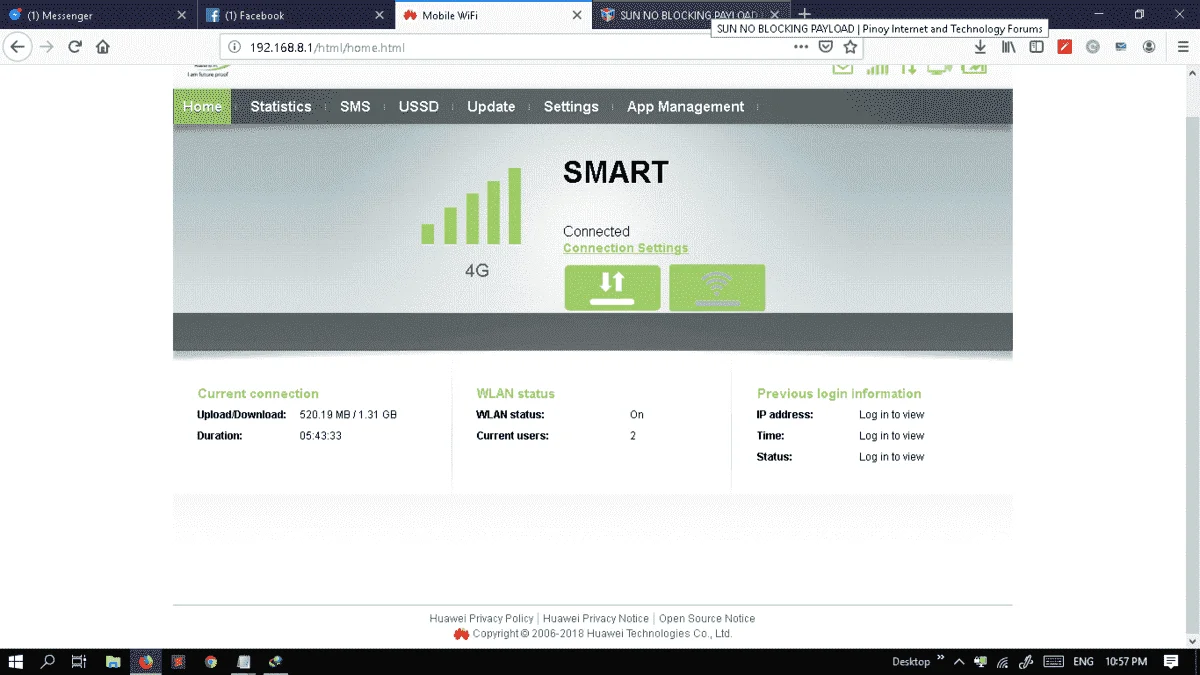Open the Firefox Downloads arrow icon
Image resolution: width=1200 pixels, height=675 pixels.
[x=980, y=47]
